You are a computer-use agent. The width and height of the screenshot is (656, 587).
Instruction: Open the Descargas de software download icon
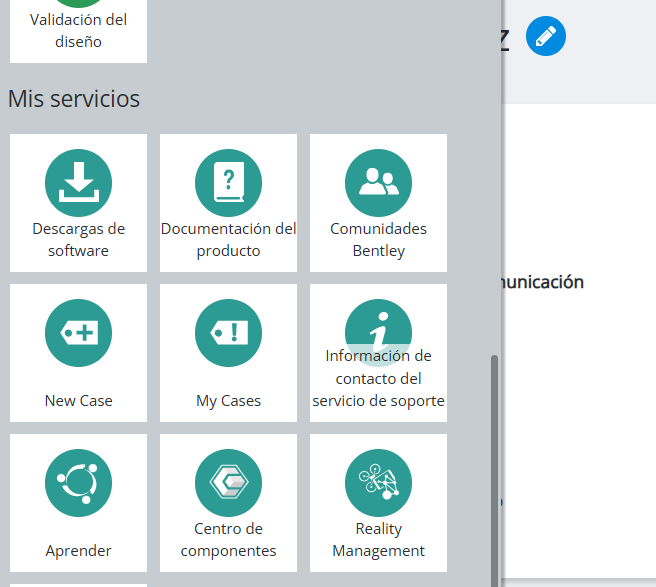coord(78,183)
